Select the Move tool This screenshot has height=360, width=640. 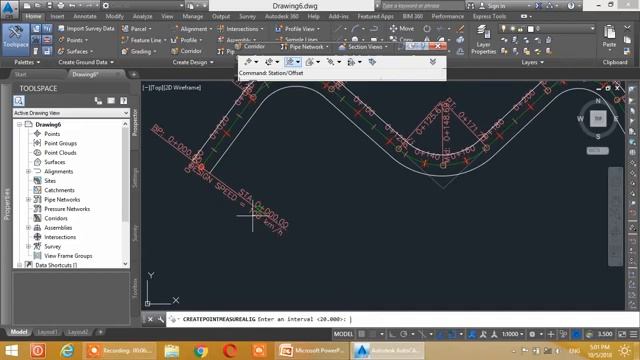point(402,29)
